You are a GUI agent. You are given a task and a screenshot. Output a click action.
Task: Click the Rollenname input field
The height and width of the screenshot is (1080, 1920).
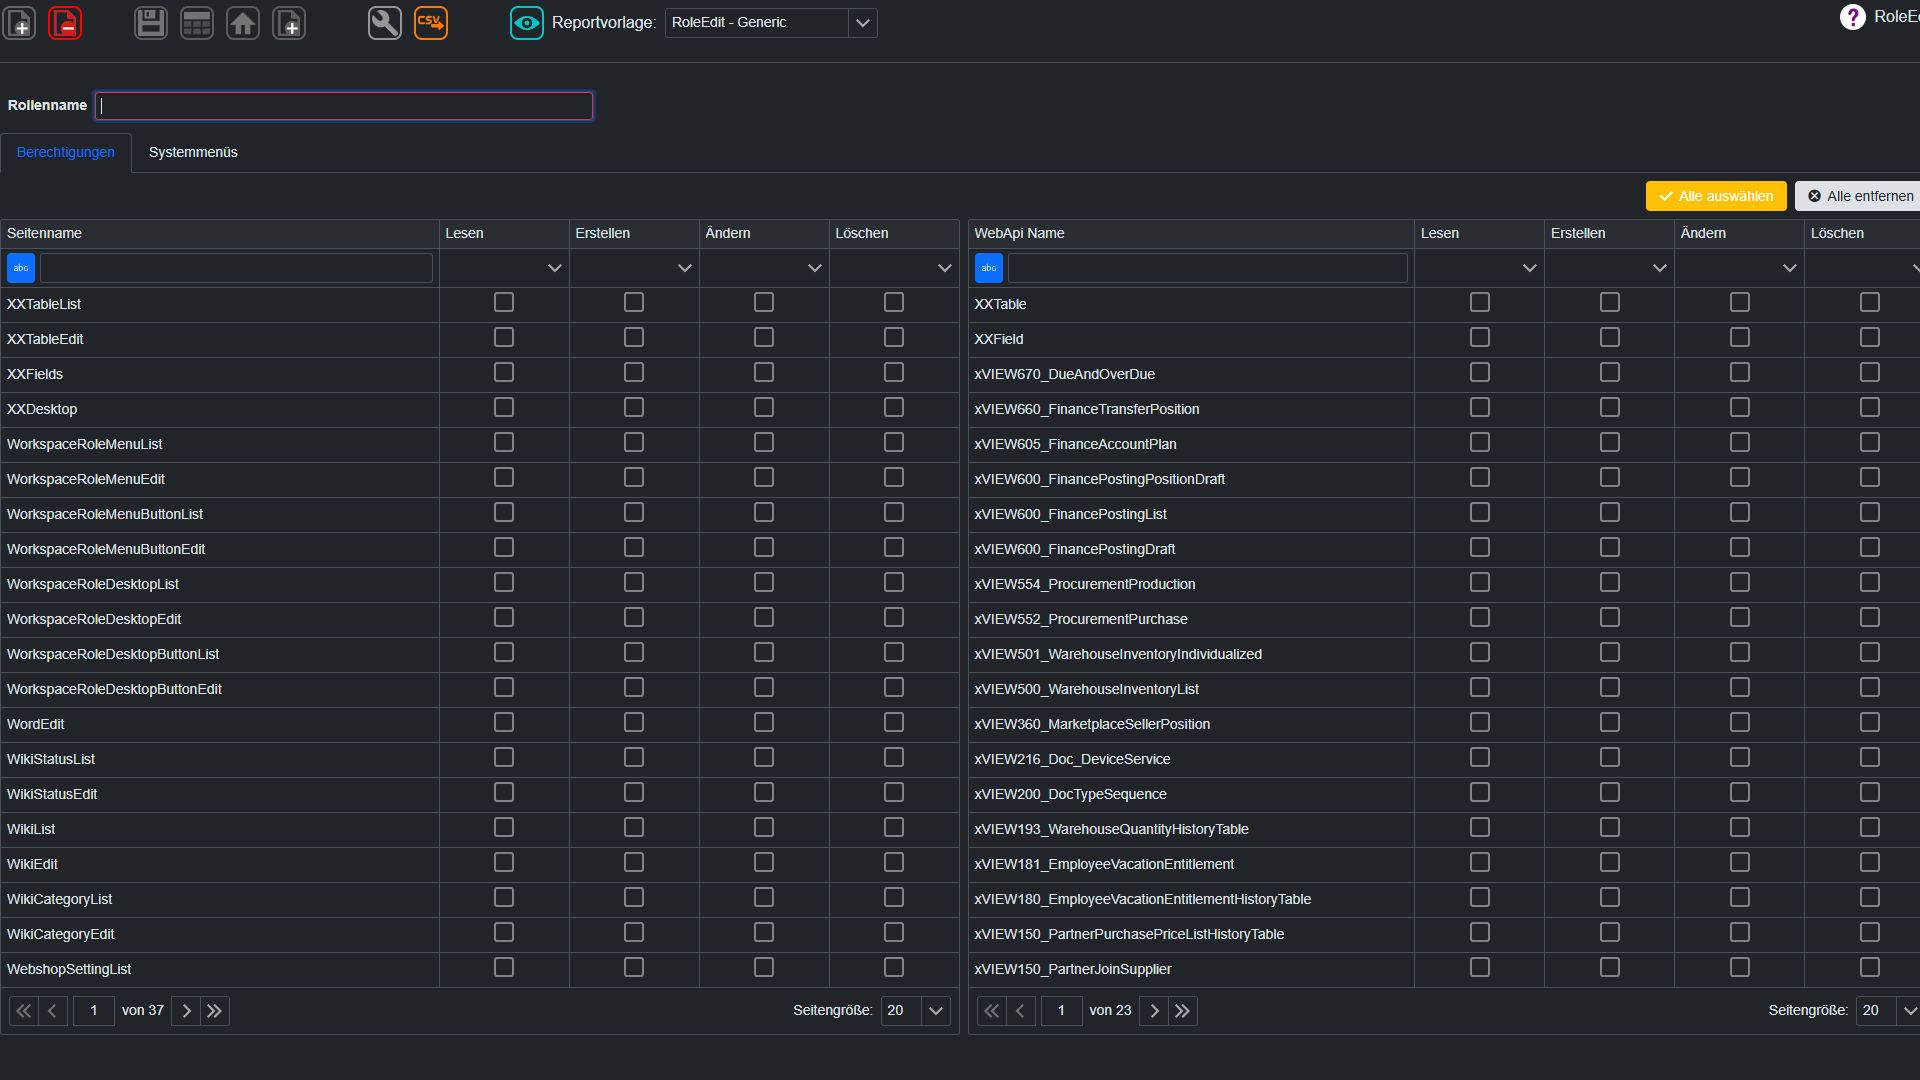click(344, 106)
